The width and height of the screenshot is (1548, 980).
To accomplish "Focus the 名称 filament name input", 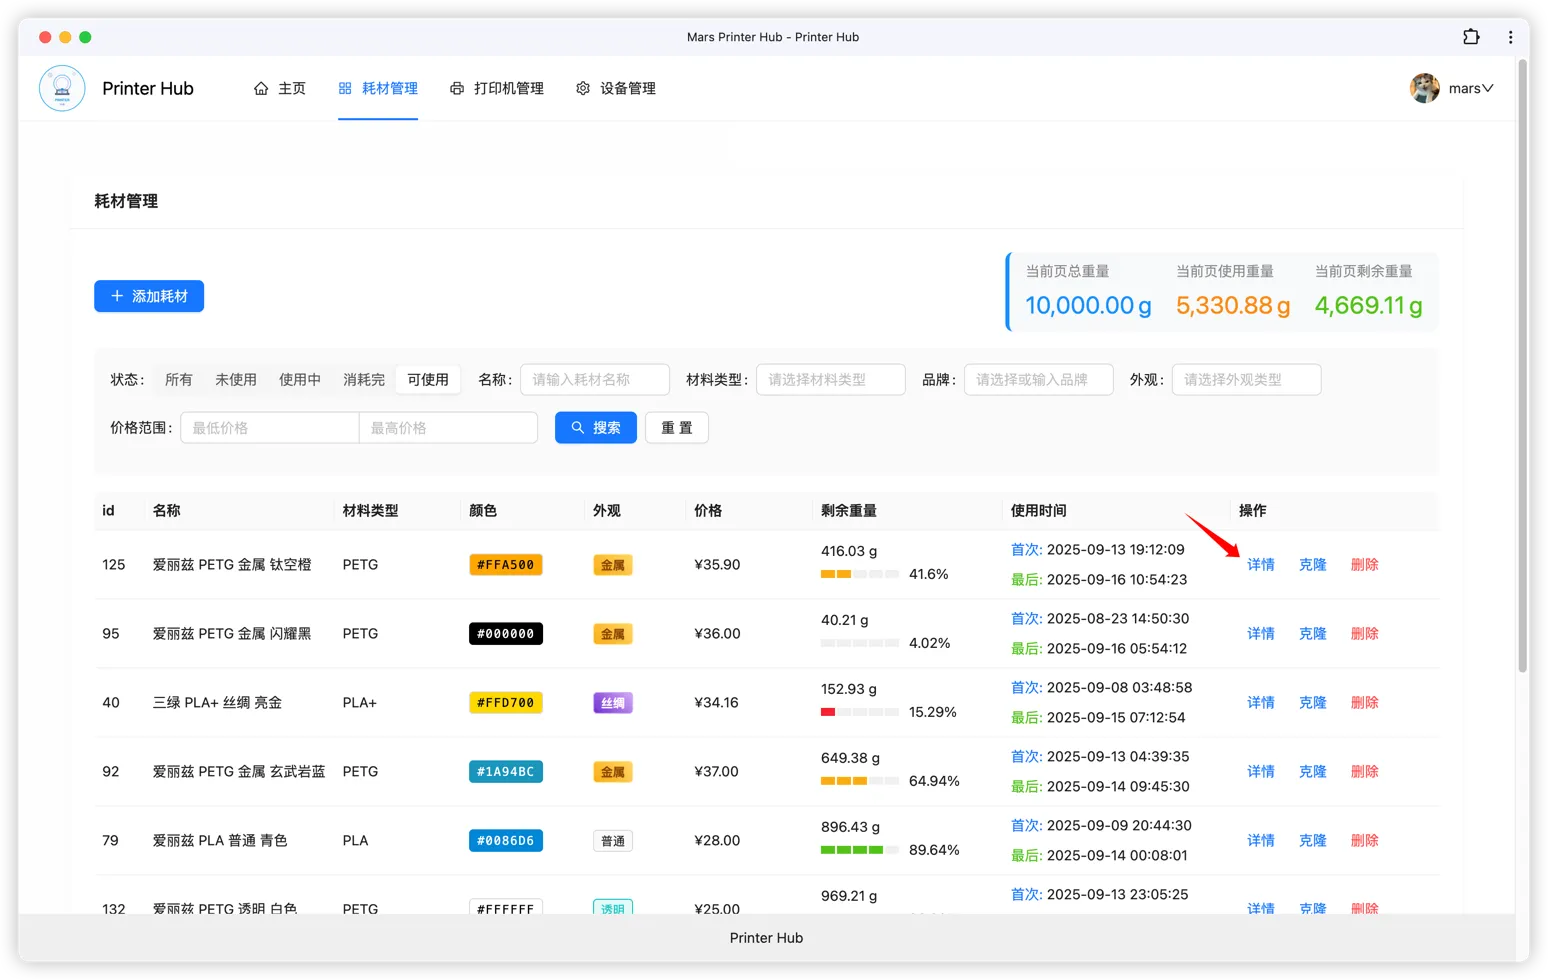I will tap(594, 380).
